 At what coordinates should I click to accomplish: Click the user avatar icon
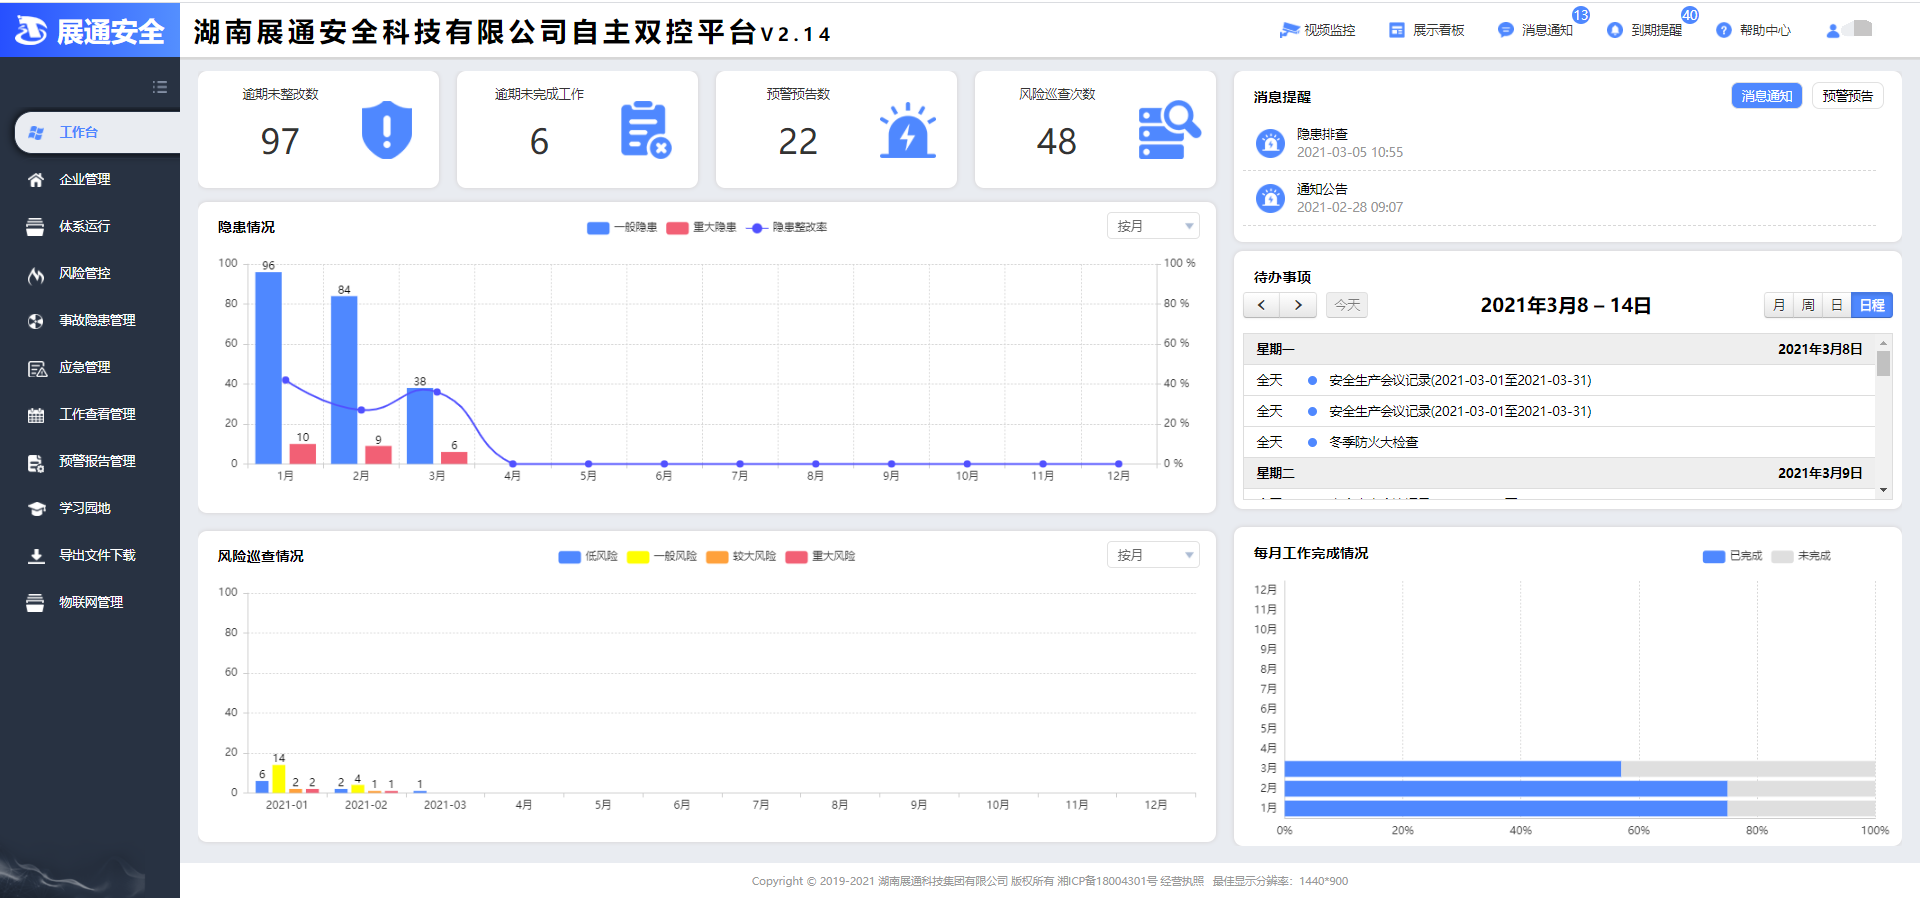point(1833,31)
